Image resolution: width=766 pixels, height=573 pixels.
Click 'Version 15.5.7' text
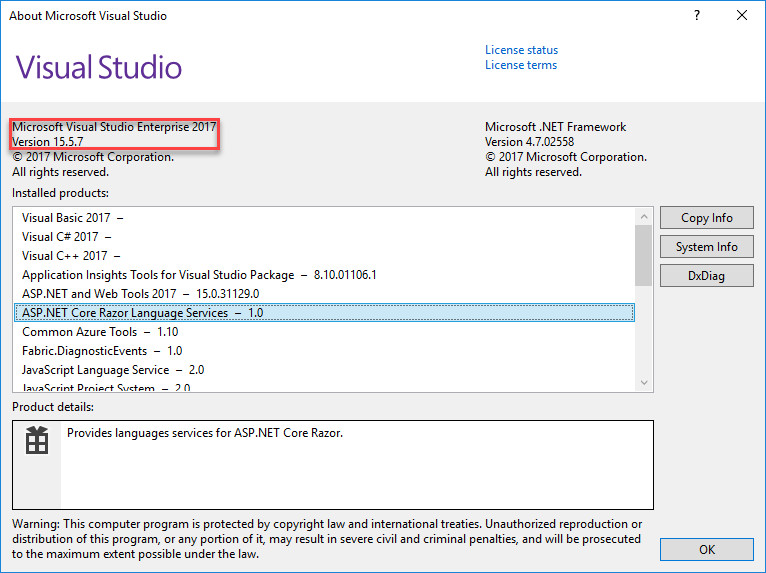pyautogui.click(x=47, y=142)
